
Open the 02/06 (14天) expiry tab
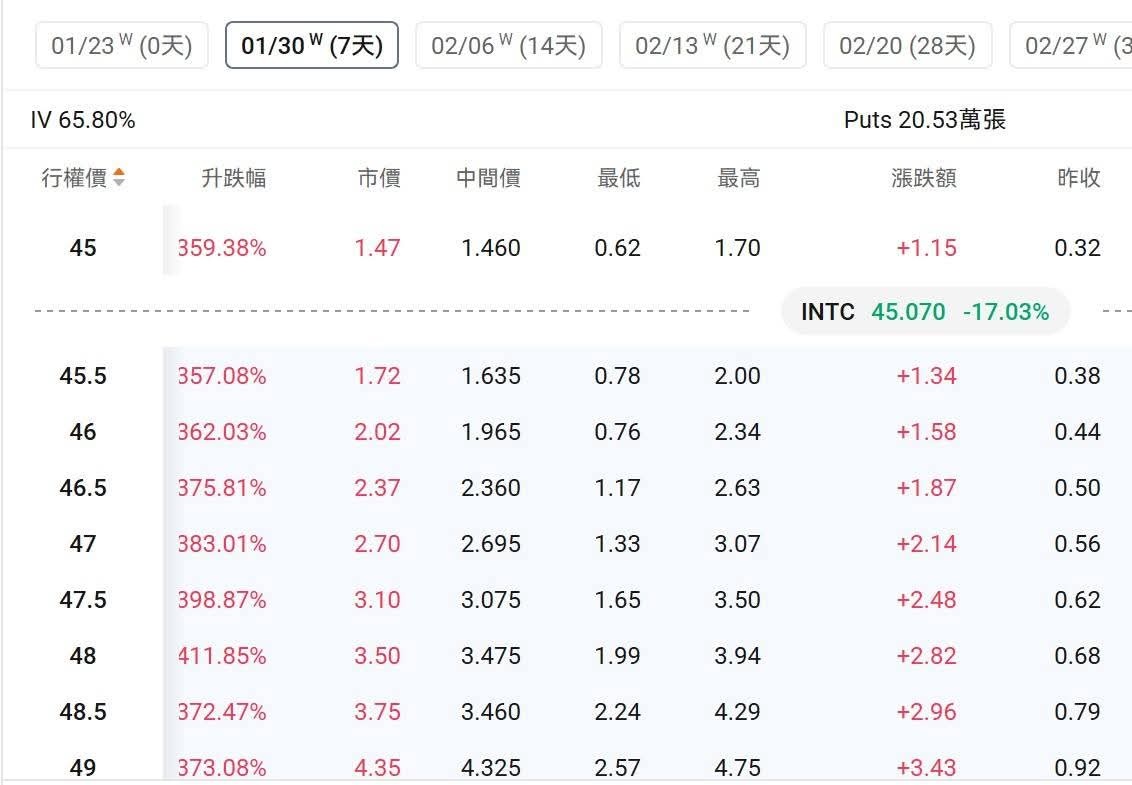tap(508, 45)
